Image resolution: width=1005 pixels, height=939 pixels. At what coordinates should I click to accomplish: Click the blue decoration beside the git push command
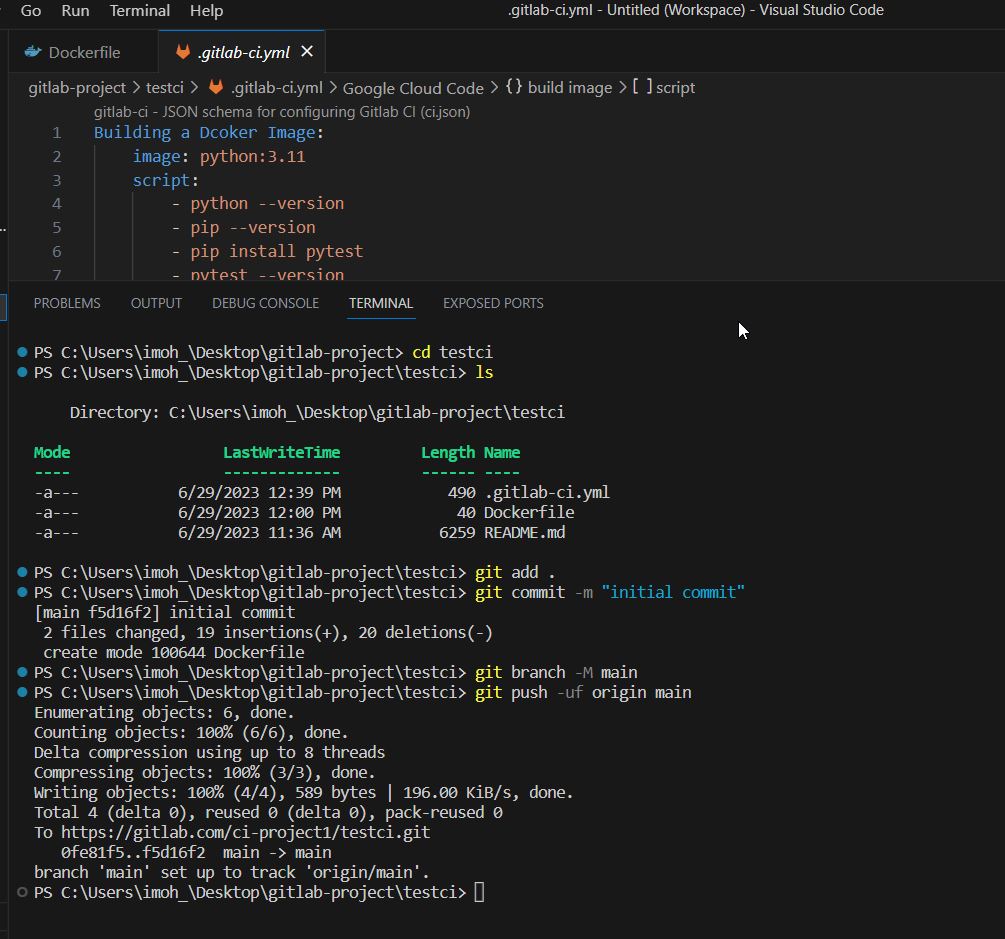(x=24, y=692)
